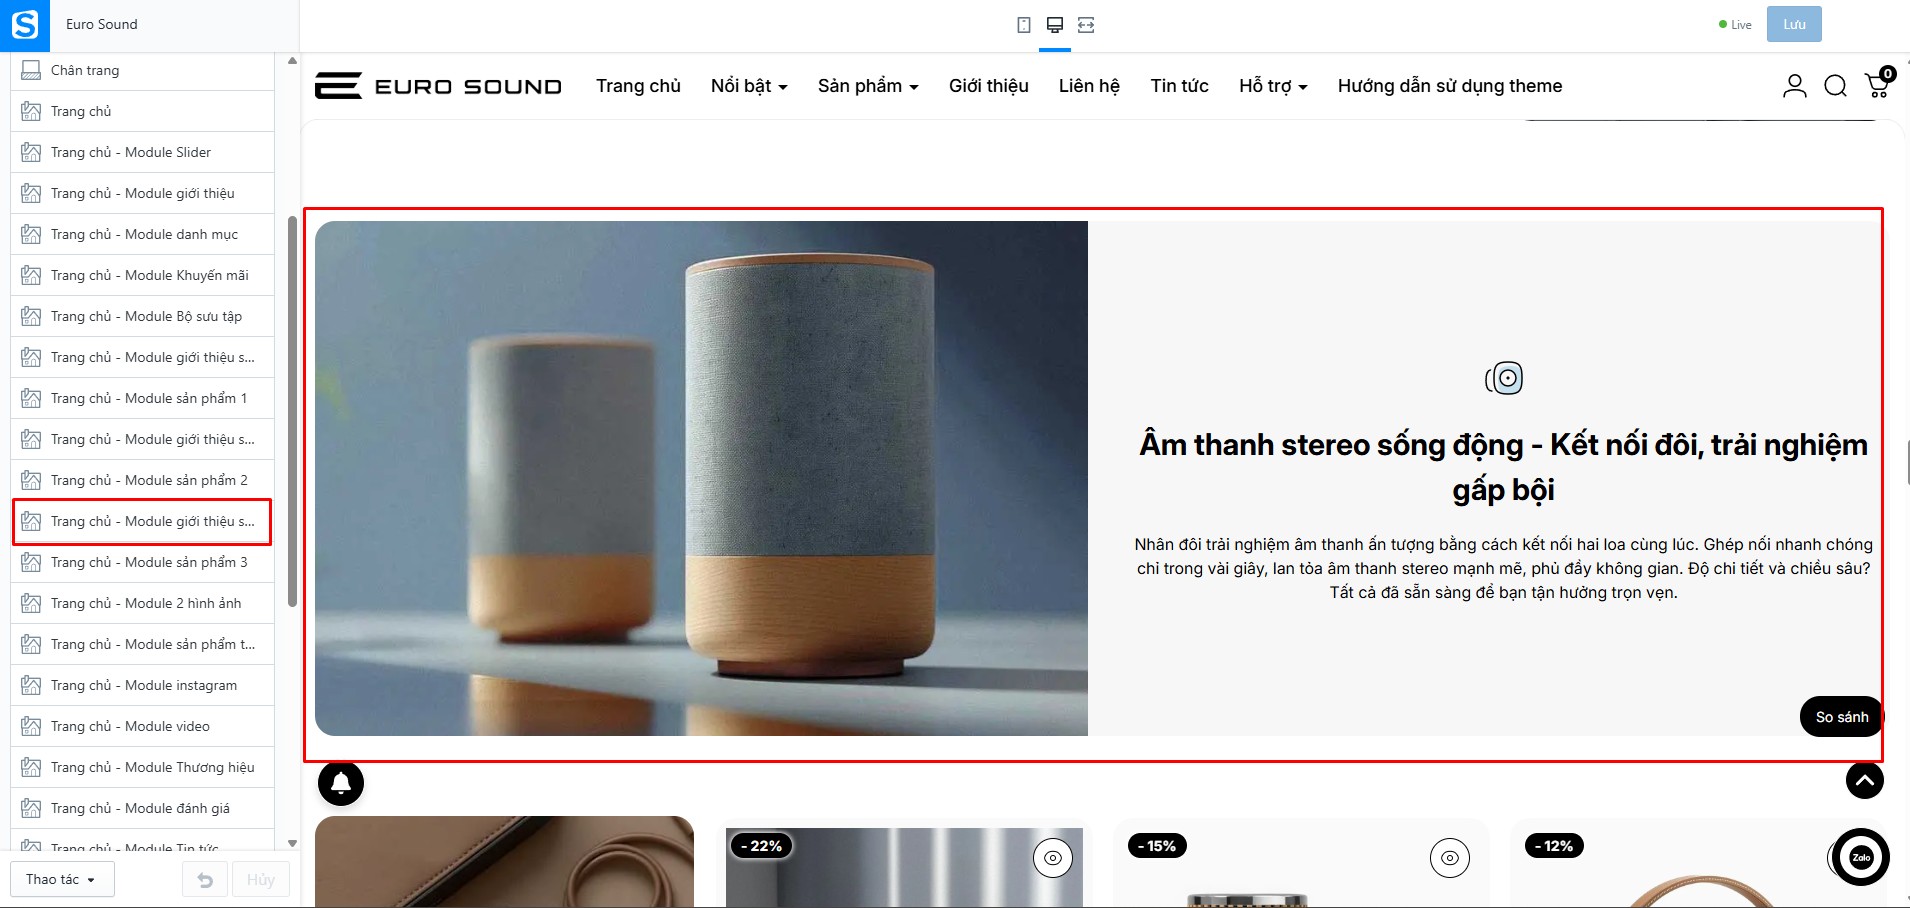Open the shopping cart icon
Viewport: 1910px width, 908px height.
coord(1879,83)
